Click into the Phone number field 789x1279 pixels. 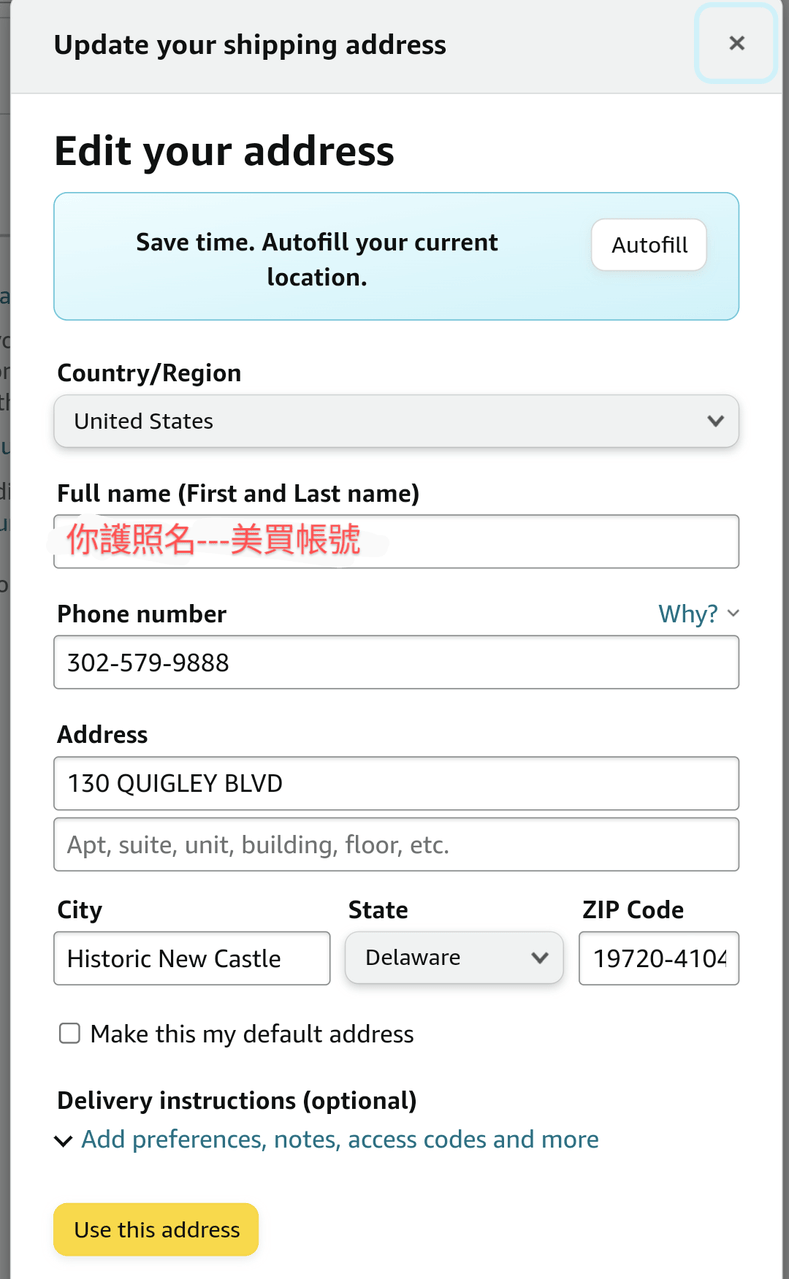point(396,662)
